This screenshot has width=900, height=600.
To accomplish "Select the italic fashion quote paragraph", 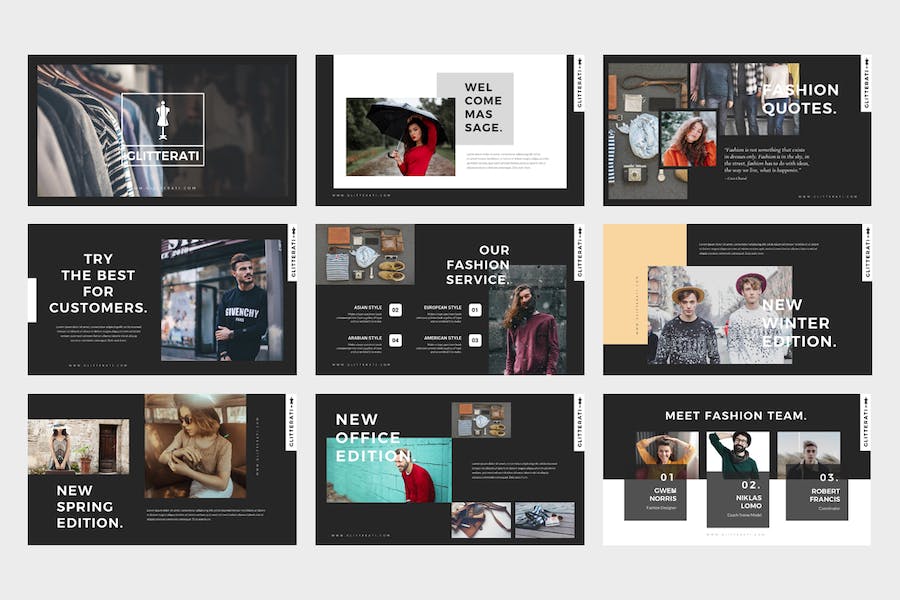I will 767,161.
